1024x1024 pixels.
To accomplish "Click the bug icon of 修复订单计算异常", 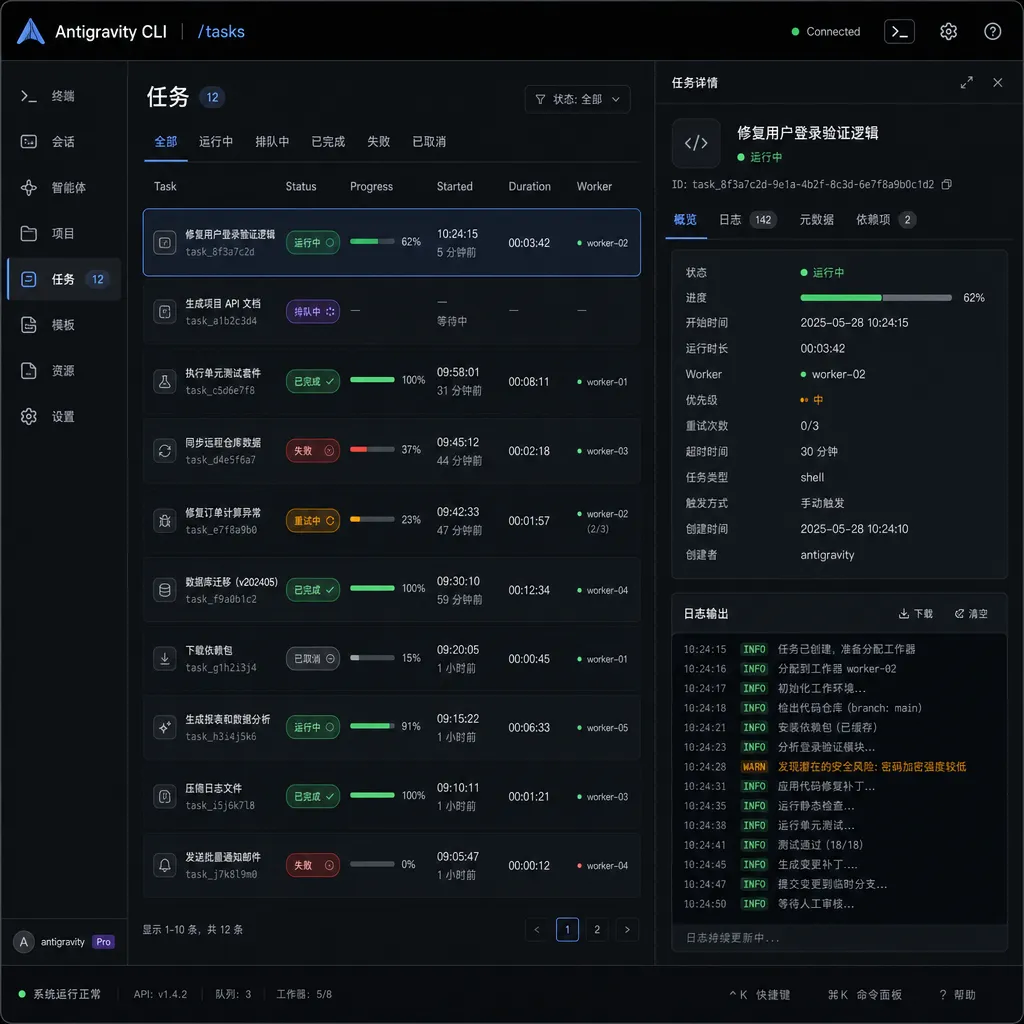I will [x=165, y=520].
